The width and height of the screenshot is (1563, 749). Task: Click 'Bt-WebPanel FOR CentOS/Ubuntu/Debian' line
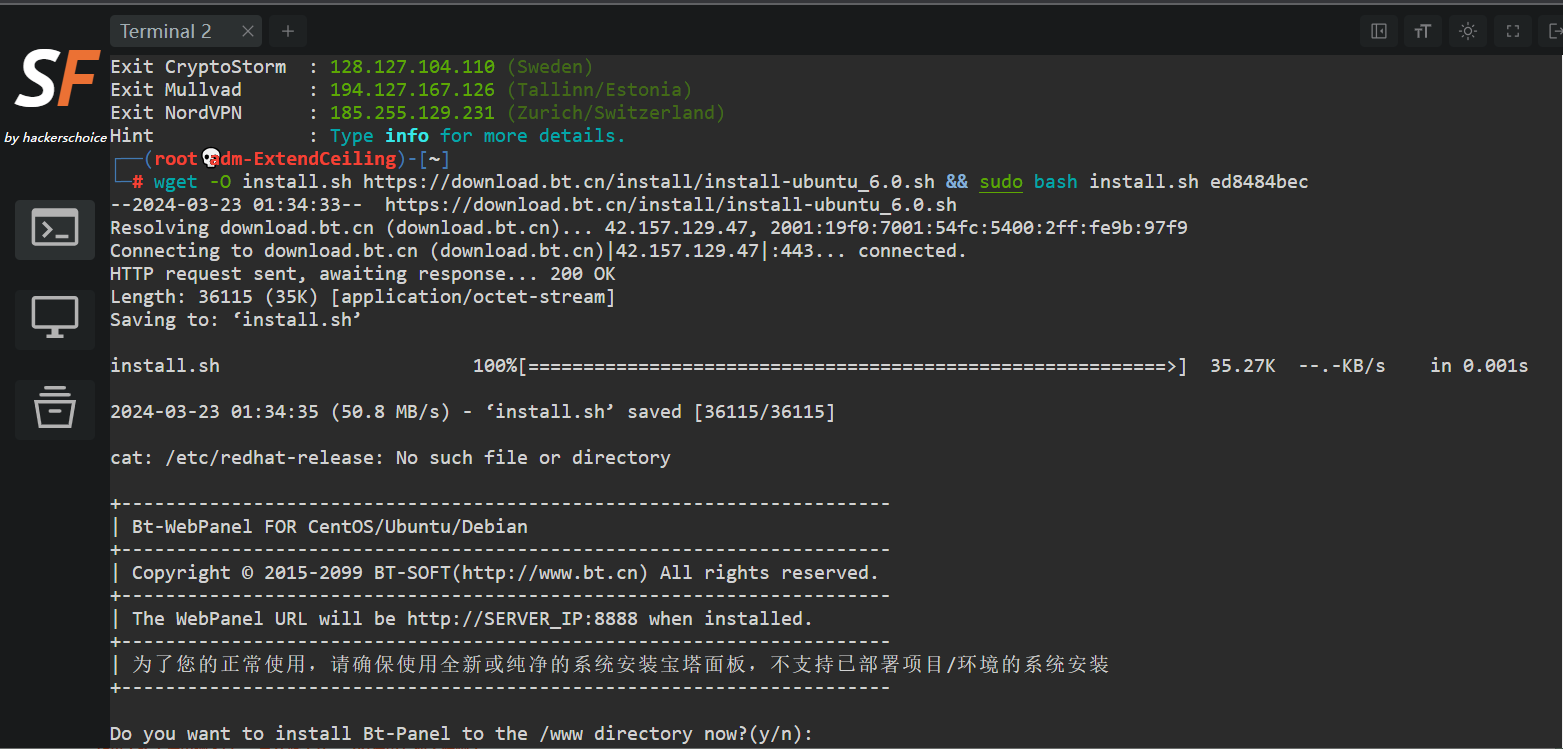click(x=330, y=527)
